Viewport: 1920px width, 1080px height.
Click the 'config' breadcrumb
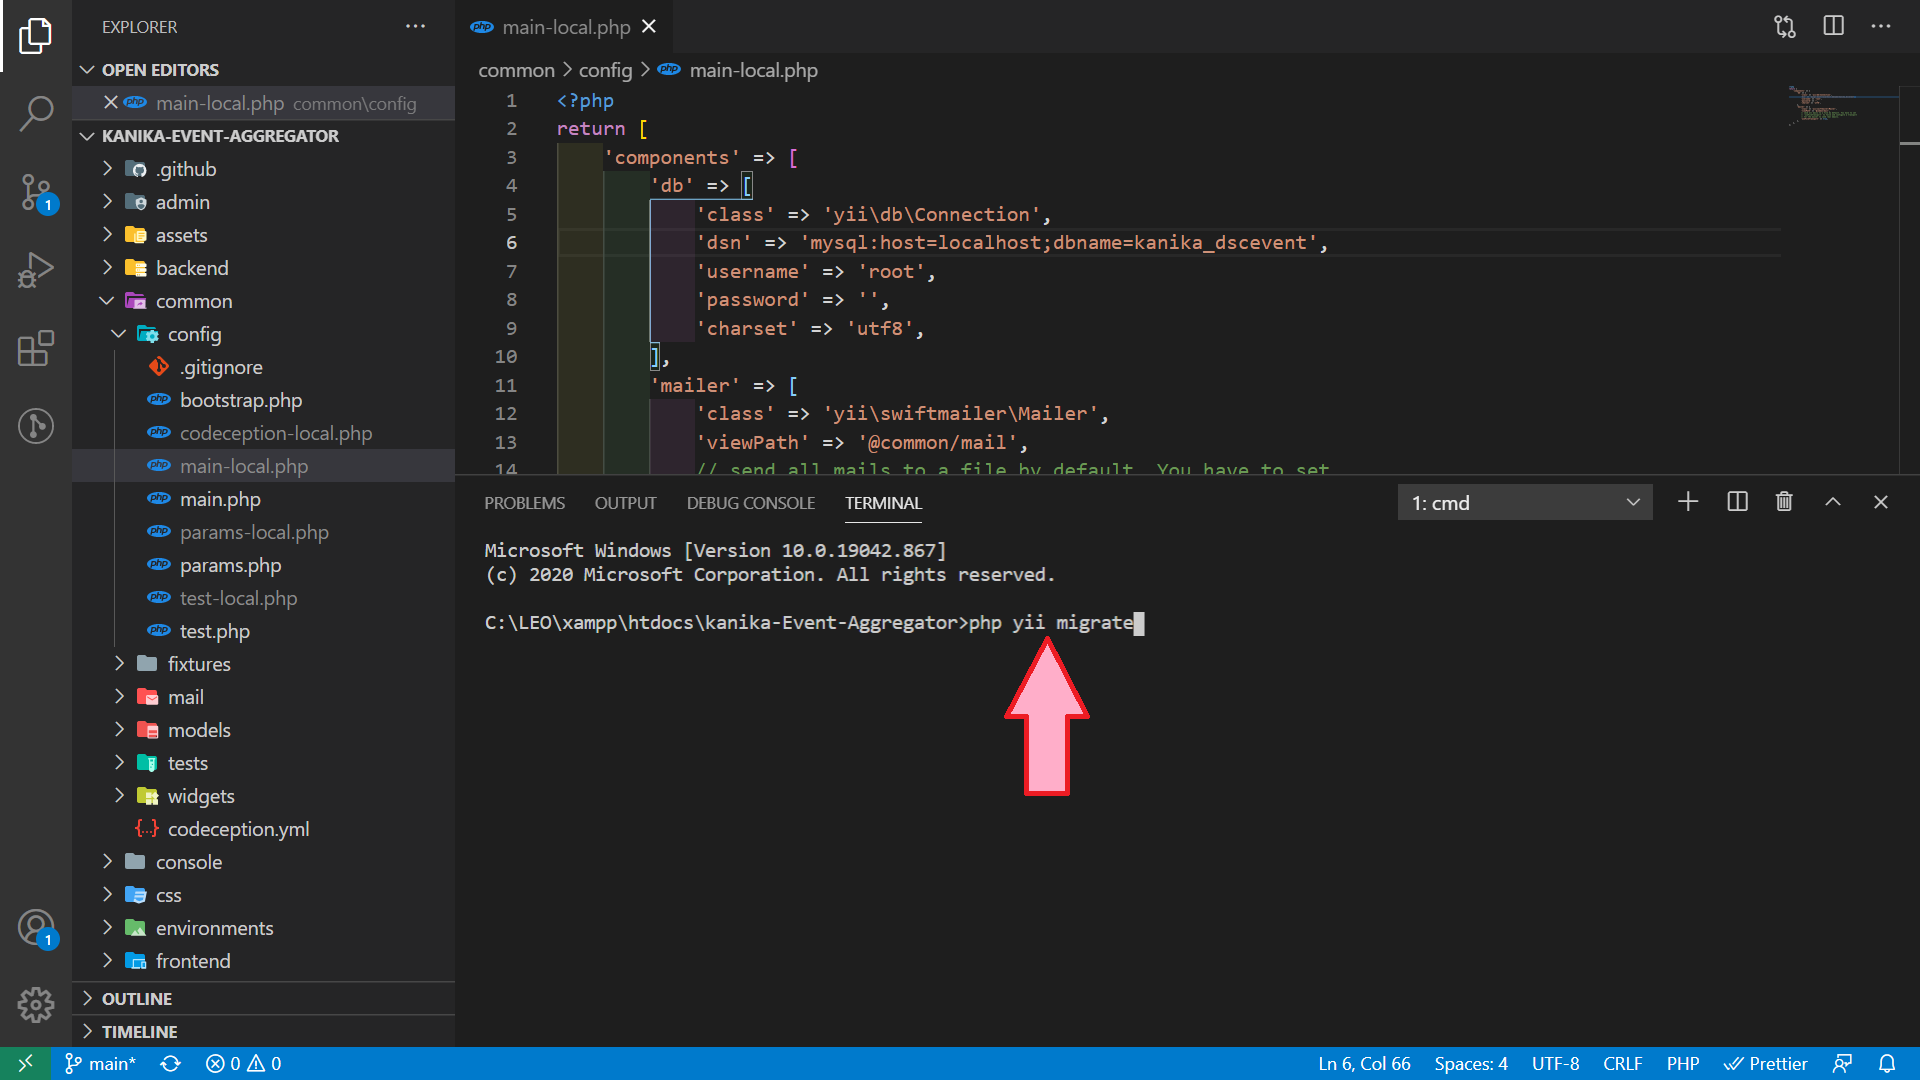click(x=605, y=70)
